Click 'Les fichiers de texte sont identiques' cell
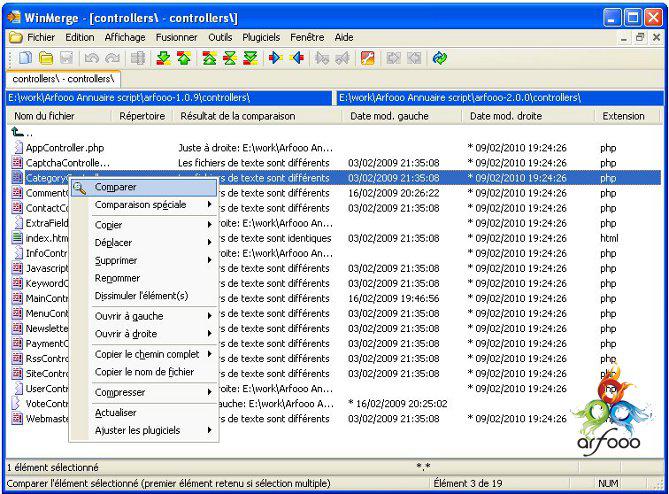The image size is (669, 494). pyautogui.click(x=275, y=238)
